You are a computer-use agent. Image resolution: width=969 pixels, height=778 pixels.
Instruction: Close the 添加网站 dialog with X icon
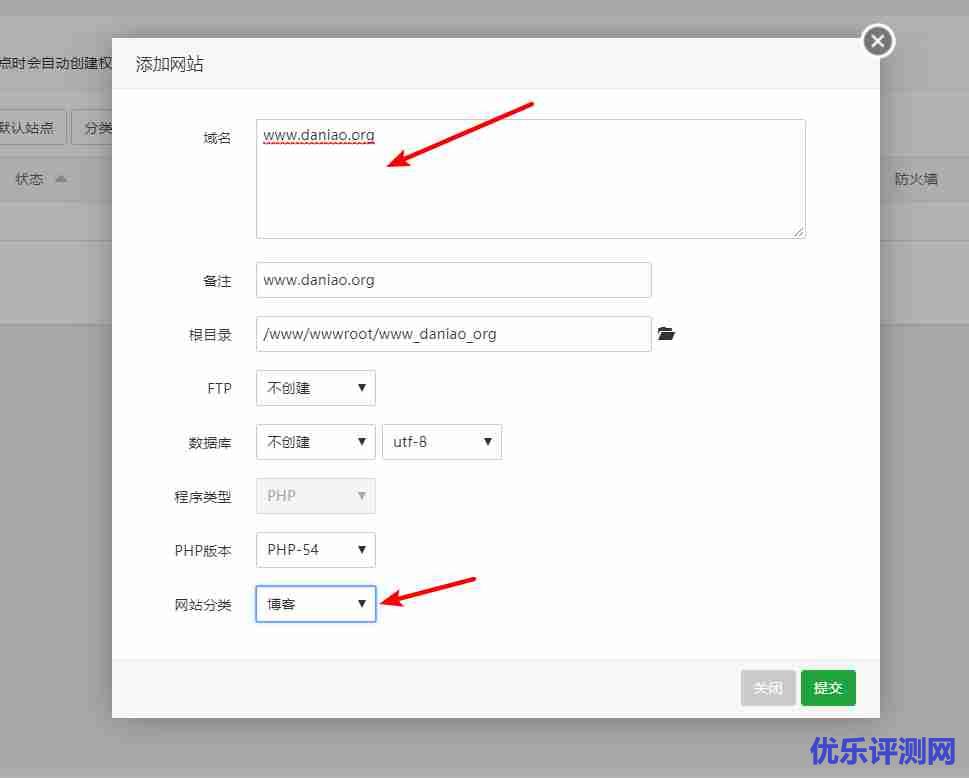click(x=877, y=41)
